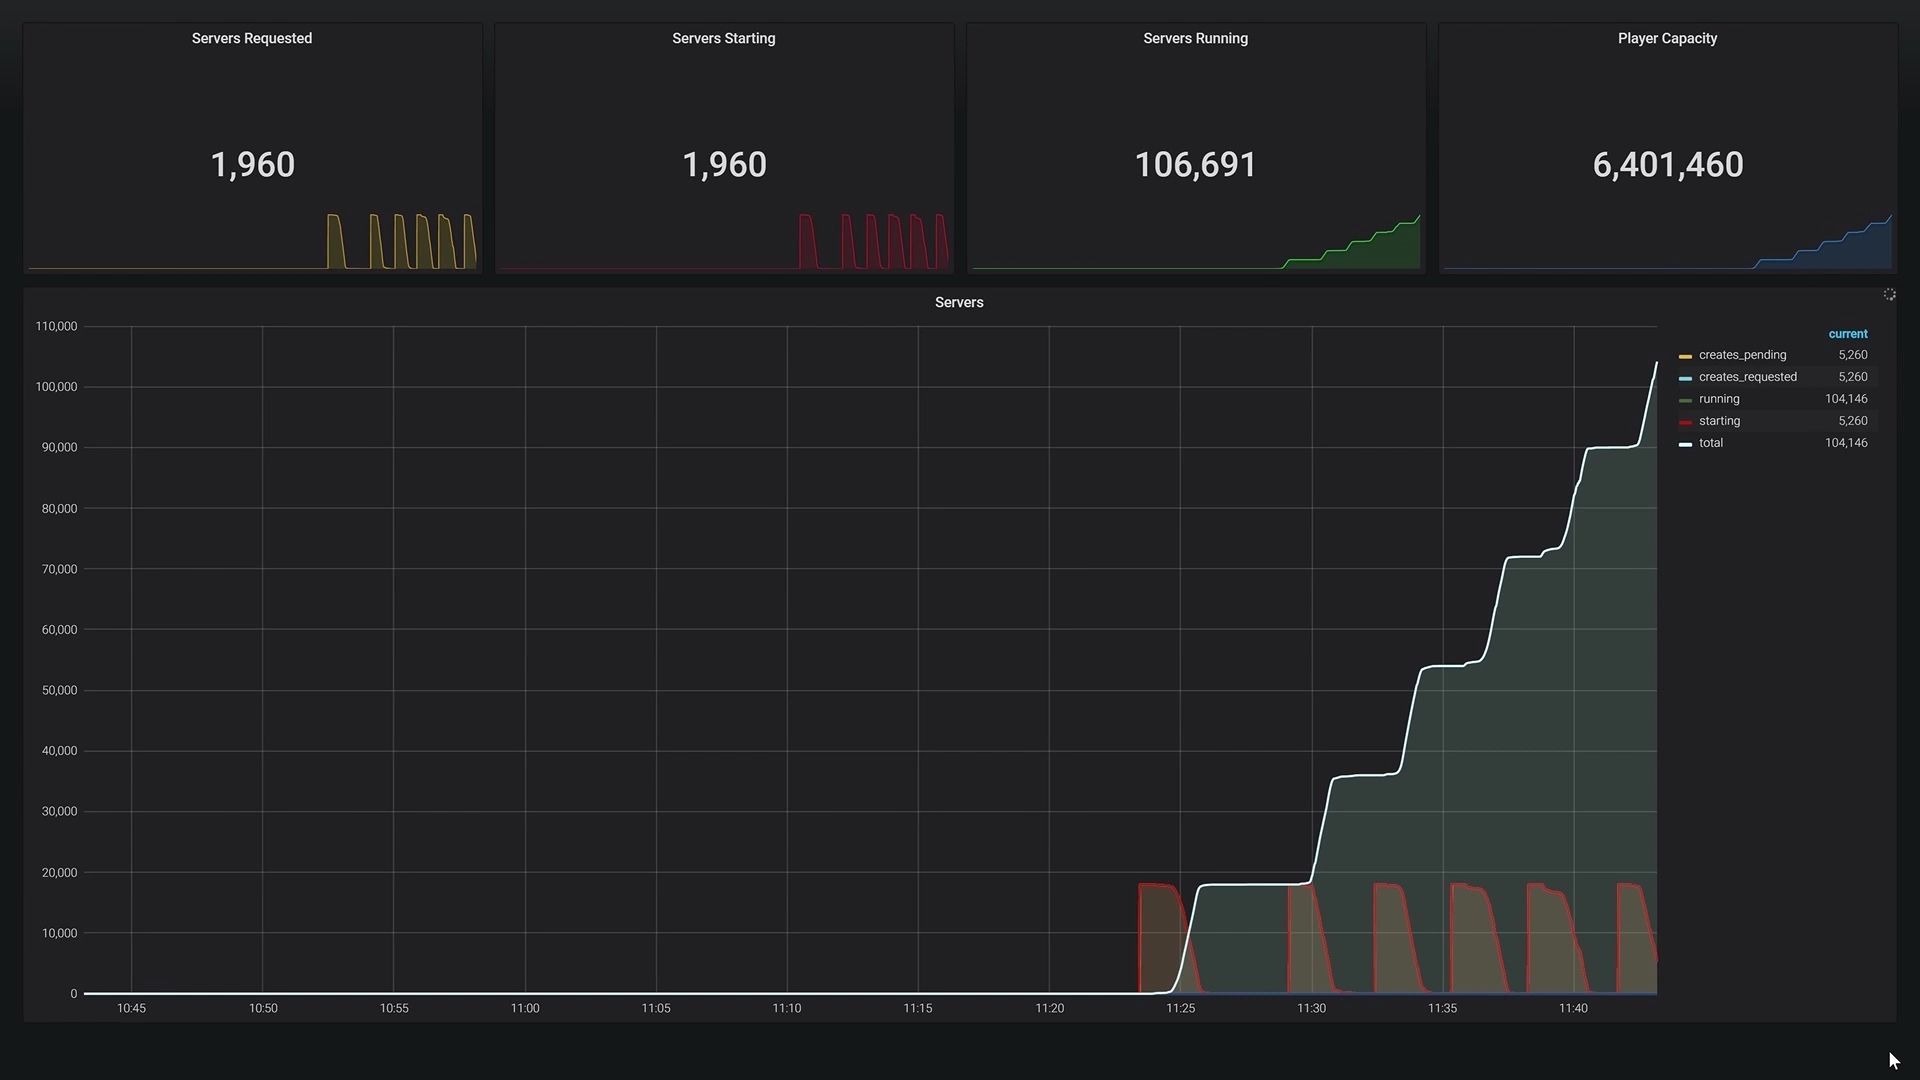Click the 110,000 y-axis label
Image resolution: width=1920 pixels, height=1080 pixels.
[56, 327]
